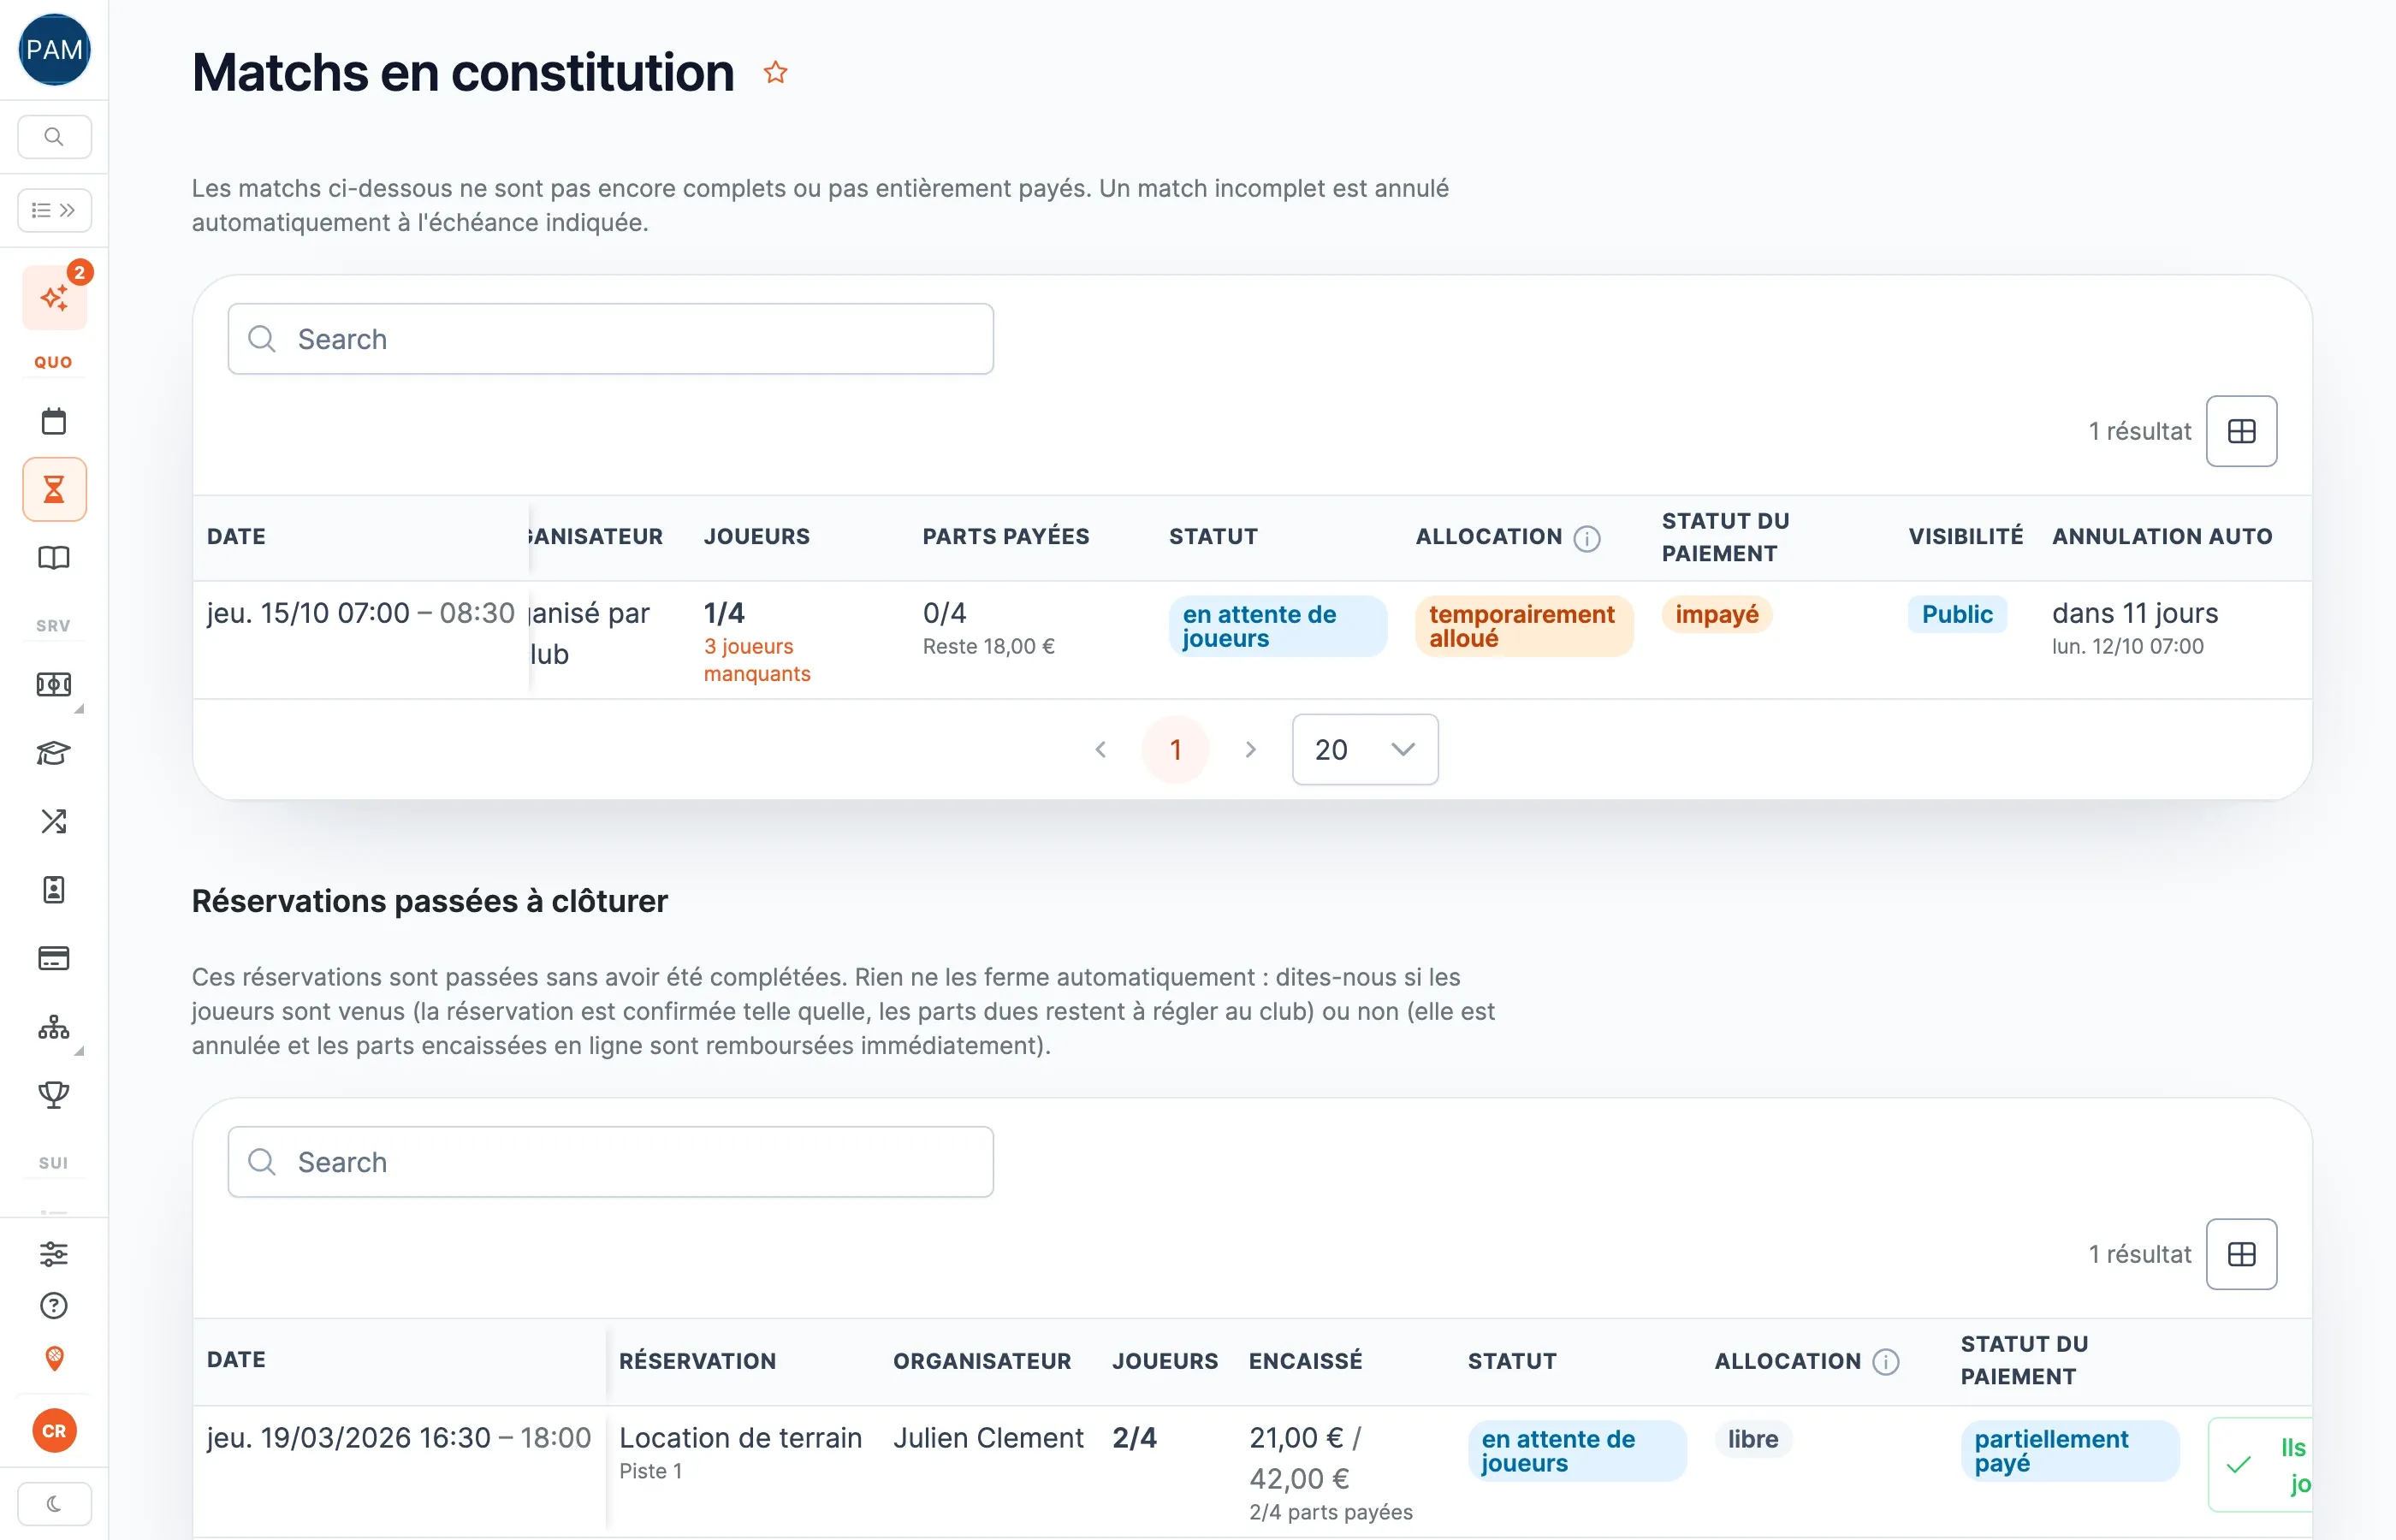Open column layout button of past reservations table
This screenshot has height=1540, width=2396.
click(2241, 1254)
